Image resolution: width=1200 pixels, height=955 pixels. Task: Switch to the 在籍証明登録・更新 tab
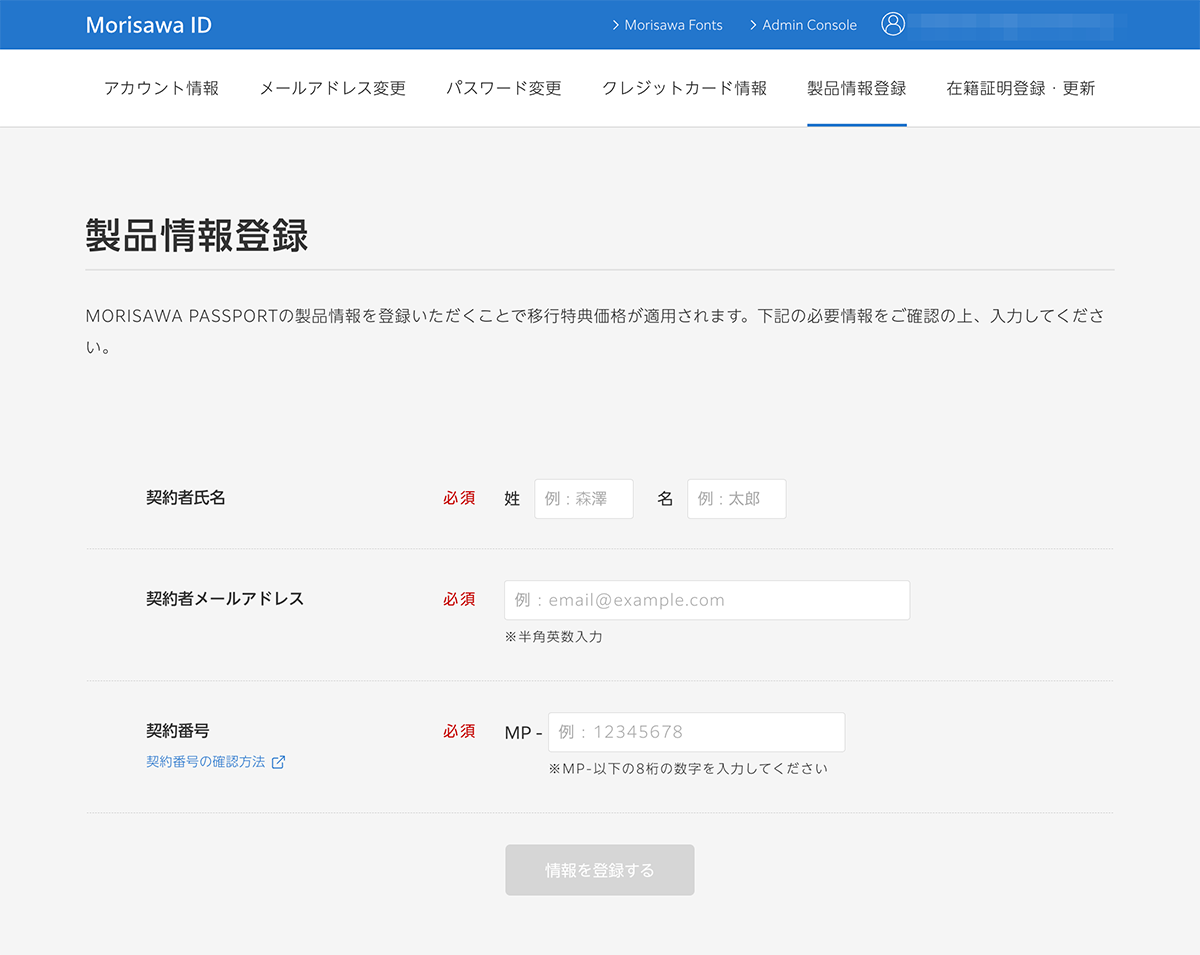click(x=1021, y=88)
